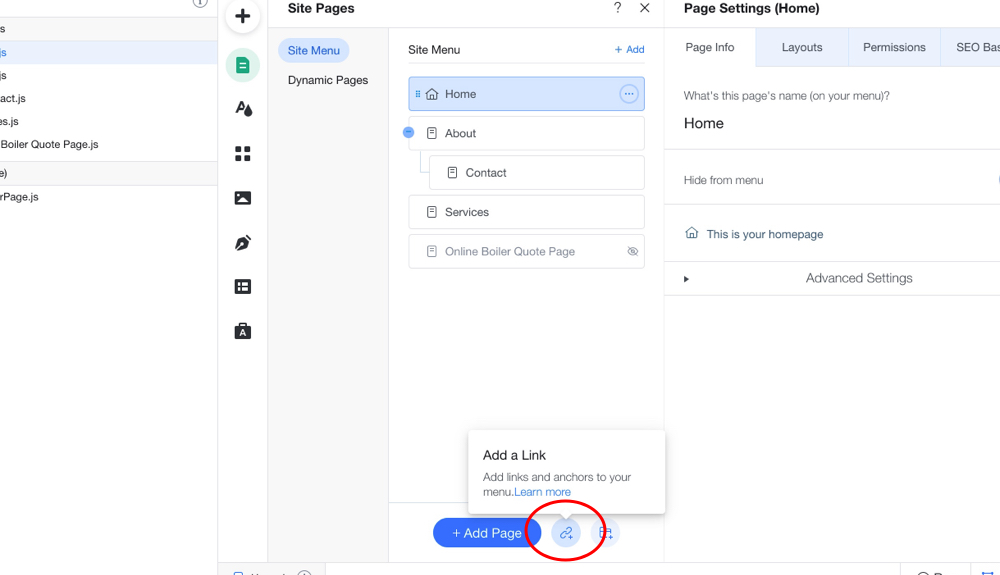Click Advanced Settings heading text

[x=858, y=279]
